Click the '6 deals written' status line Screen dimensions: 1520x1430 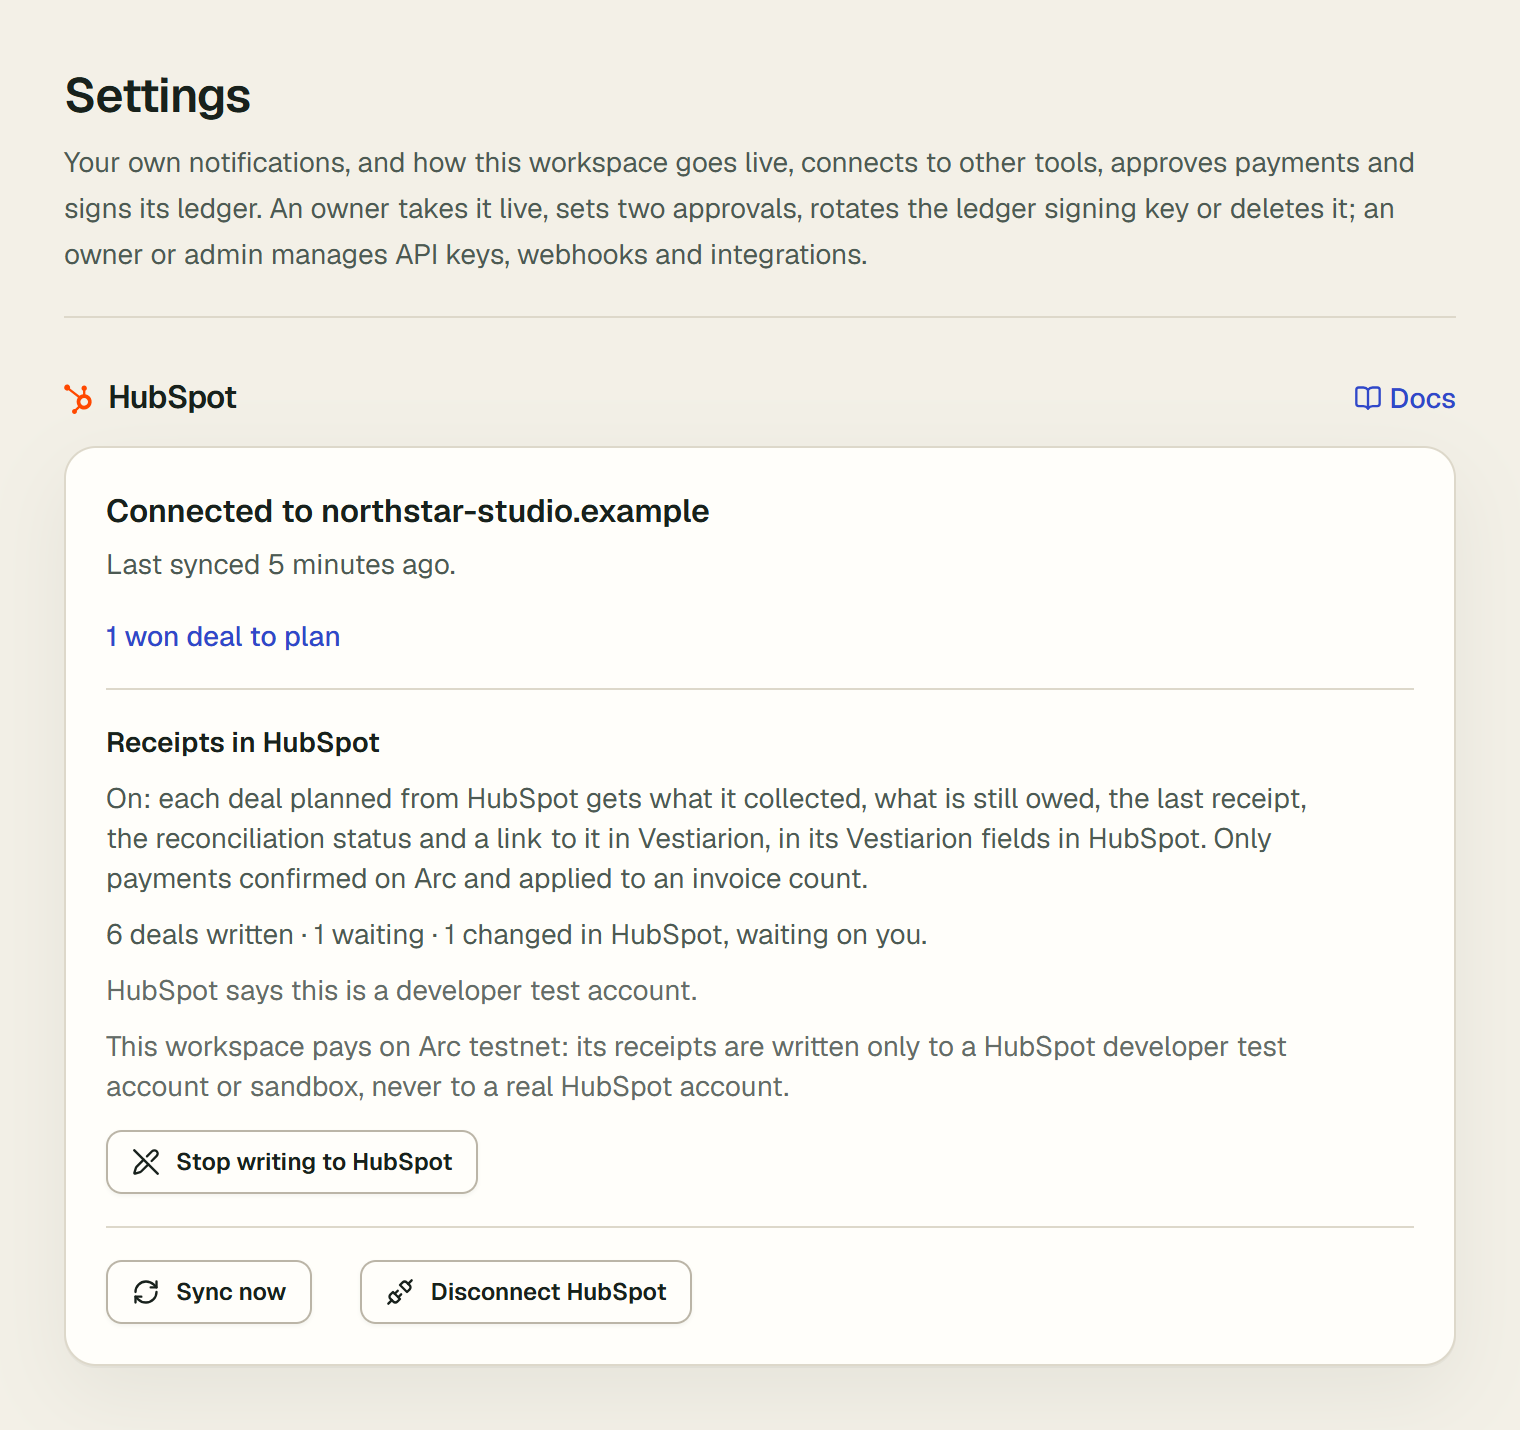(517, 935)
